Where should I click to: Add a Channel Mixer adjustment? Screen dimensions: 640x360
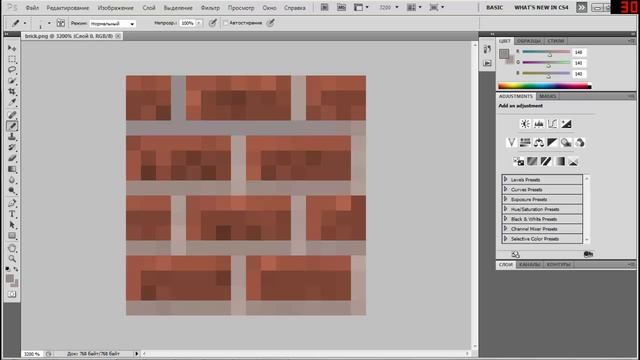point(580,142)
